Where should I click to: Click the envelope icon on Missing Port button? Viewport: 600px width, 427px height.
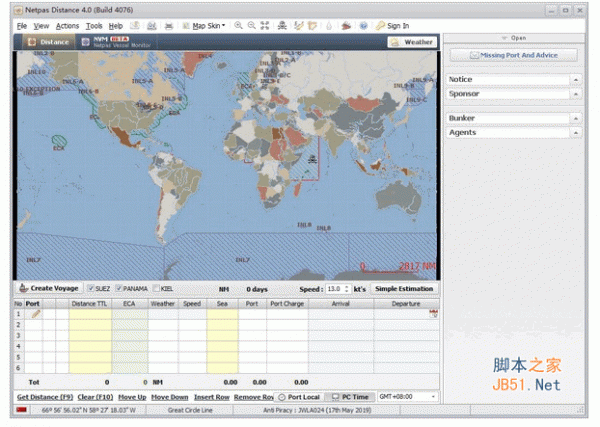click(474, 55)
